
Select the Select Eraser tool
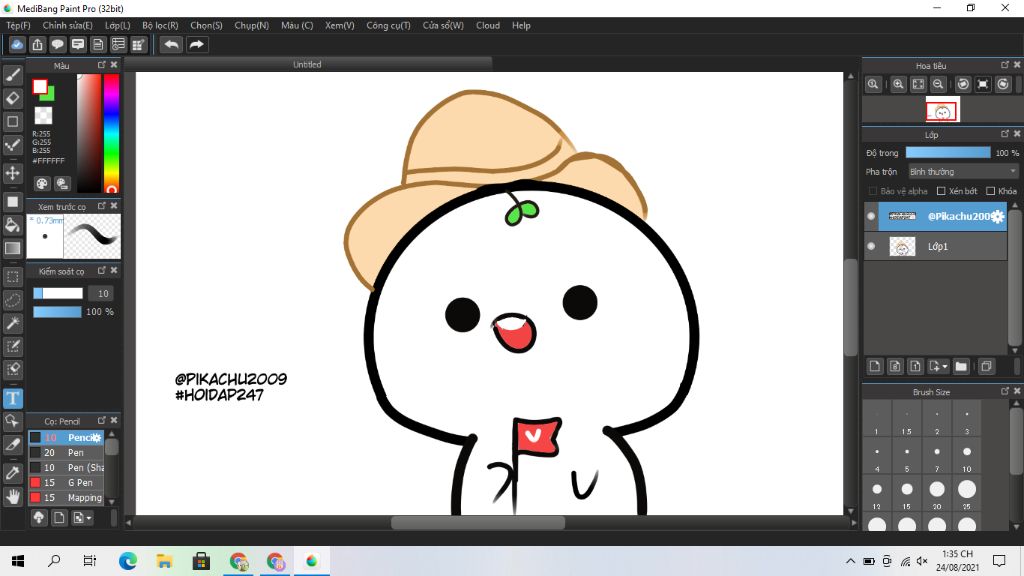(x=12, y=370)
